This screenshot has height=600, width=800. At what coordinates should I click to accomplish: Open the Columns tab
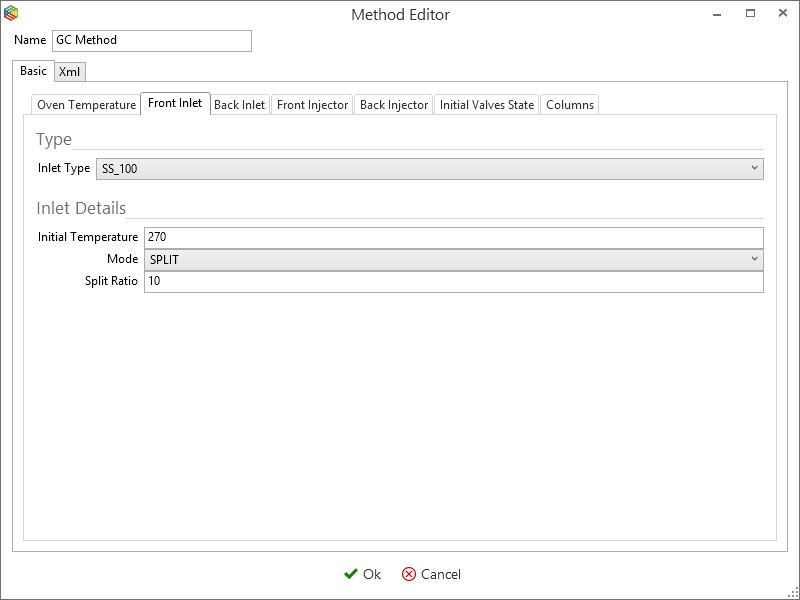click(570, 105)
